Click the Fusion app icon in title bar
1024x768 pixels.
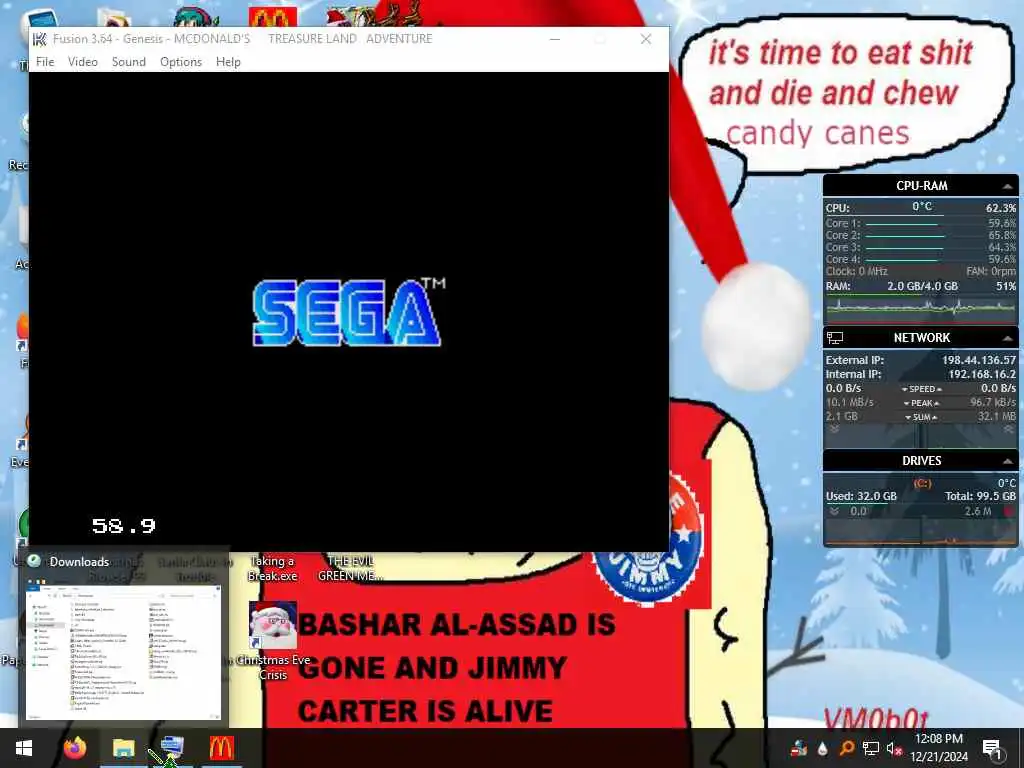tap(40, 39)
